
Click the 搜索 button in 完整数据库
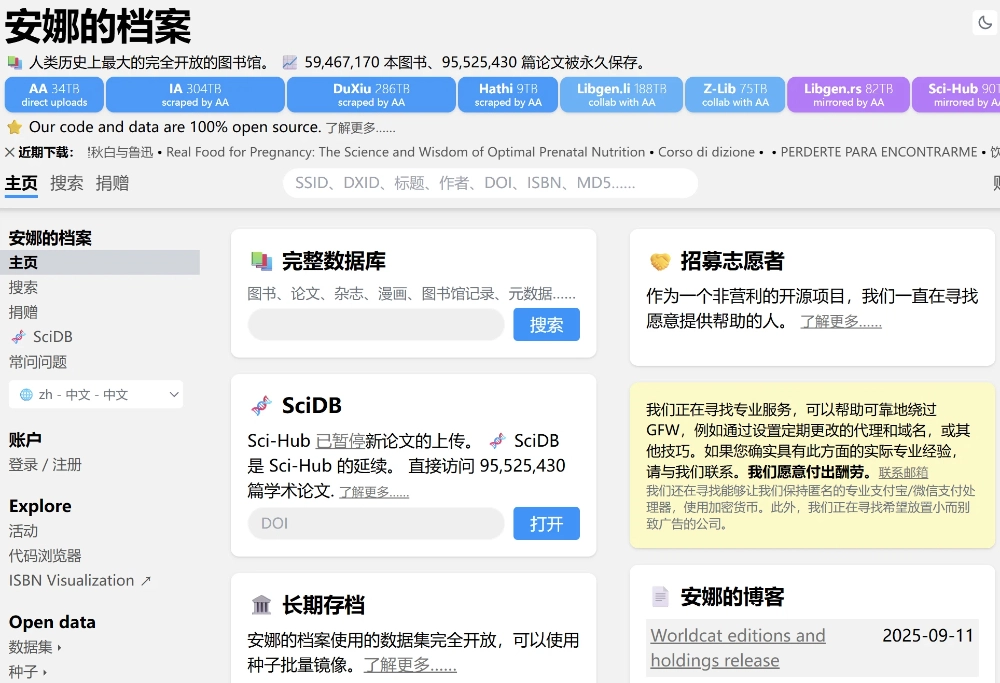546,325
